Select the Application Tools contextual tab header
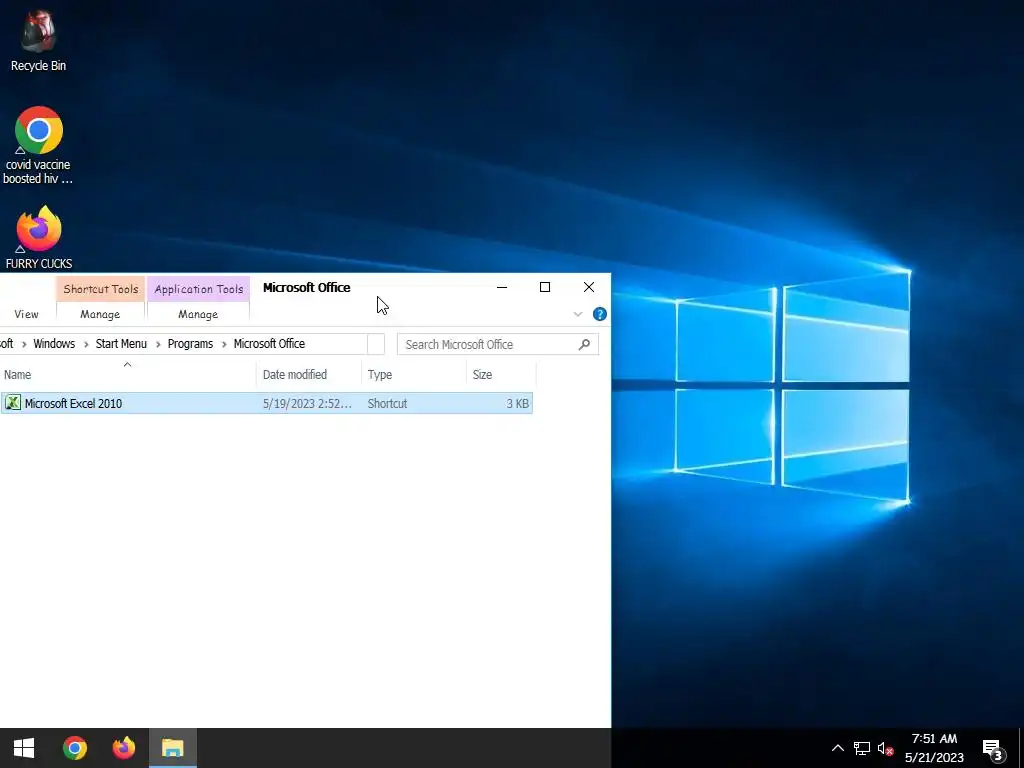 tap(199, 289)
